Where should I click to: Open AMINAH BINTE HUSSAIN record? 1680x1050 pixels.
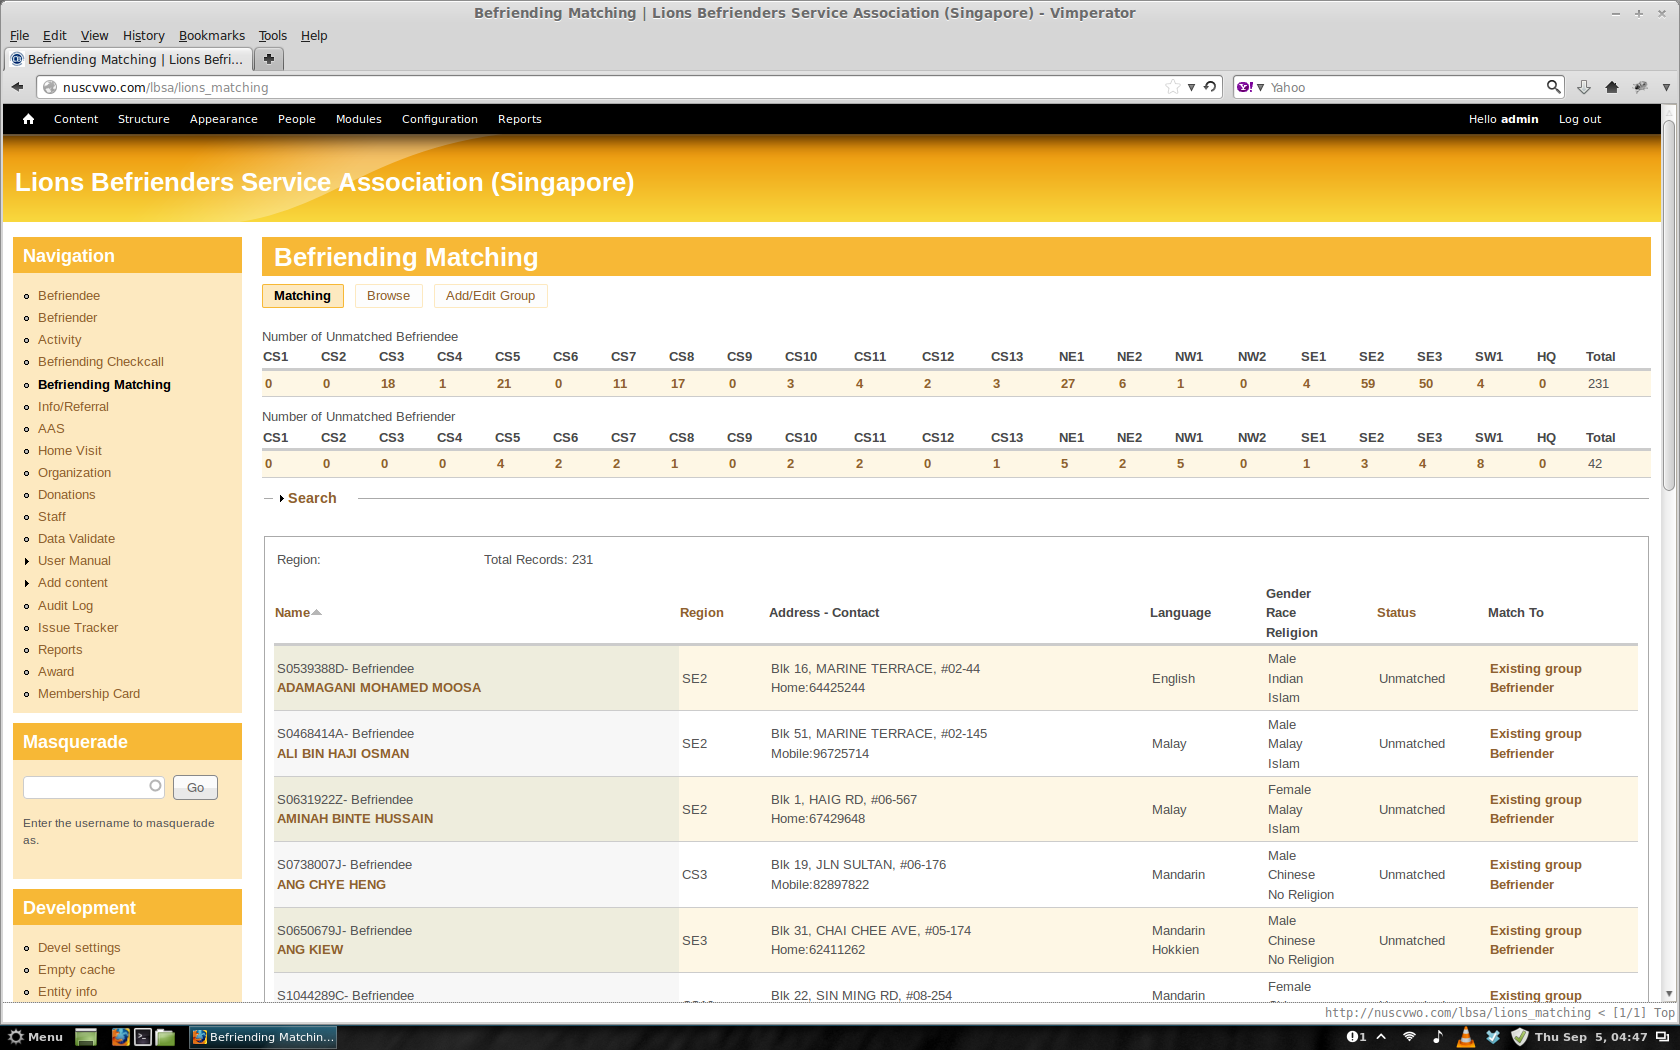coord(355,819)
